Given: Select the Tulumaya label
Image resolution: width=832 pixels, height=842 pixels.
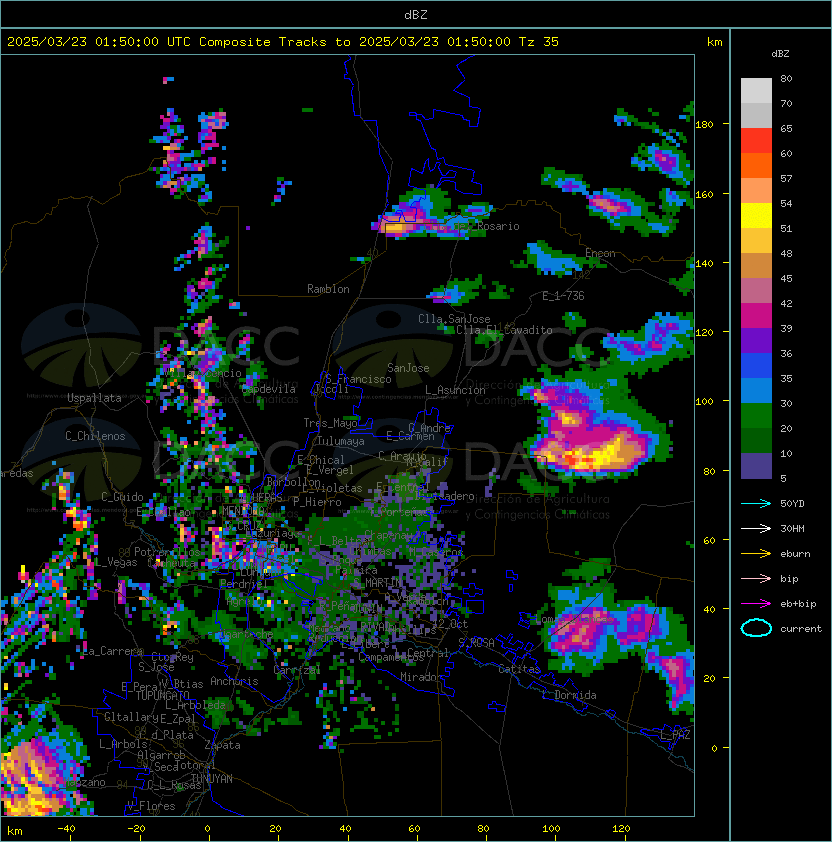Looking at the screenshot, I should coord(341,441).
